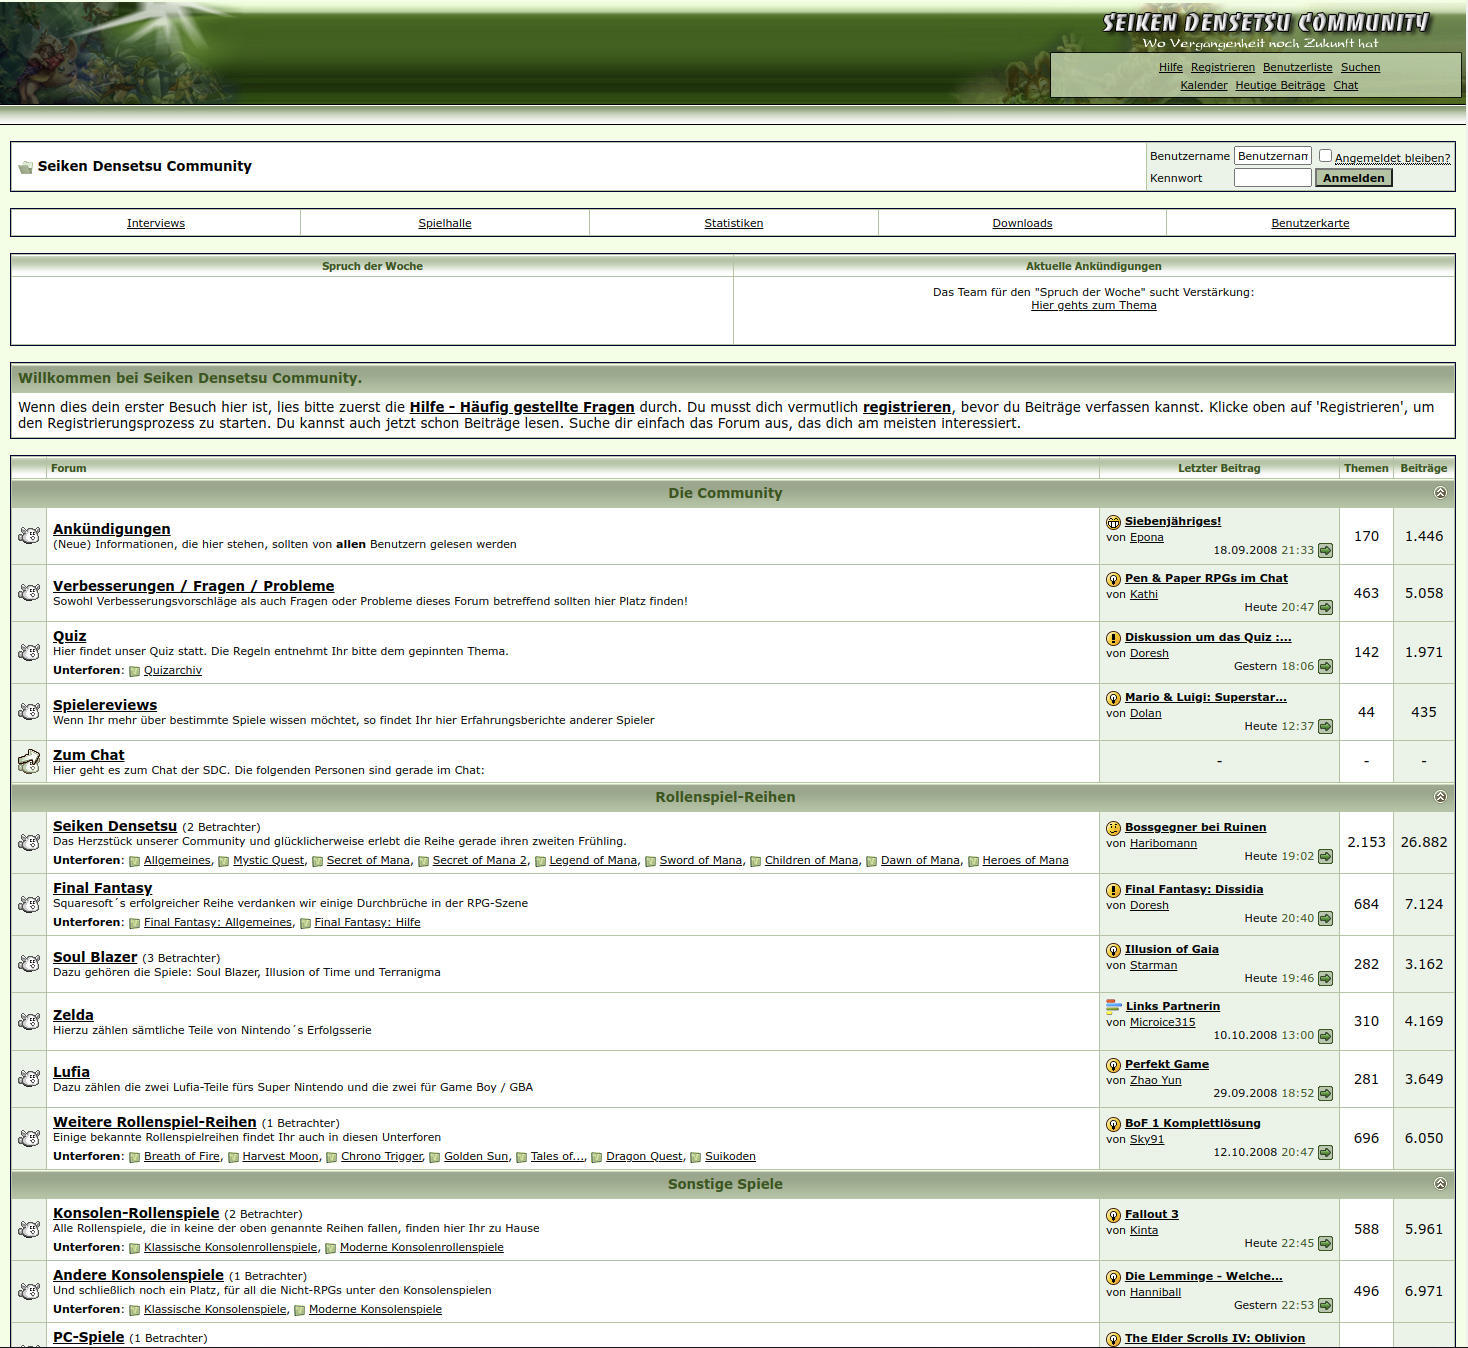Viewport: 1468px width, 1348px height.
Task: Open the Statistiken navigation tab
Action: [x=733, y=223]
